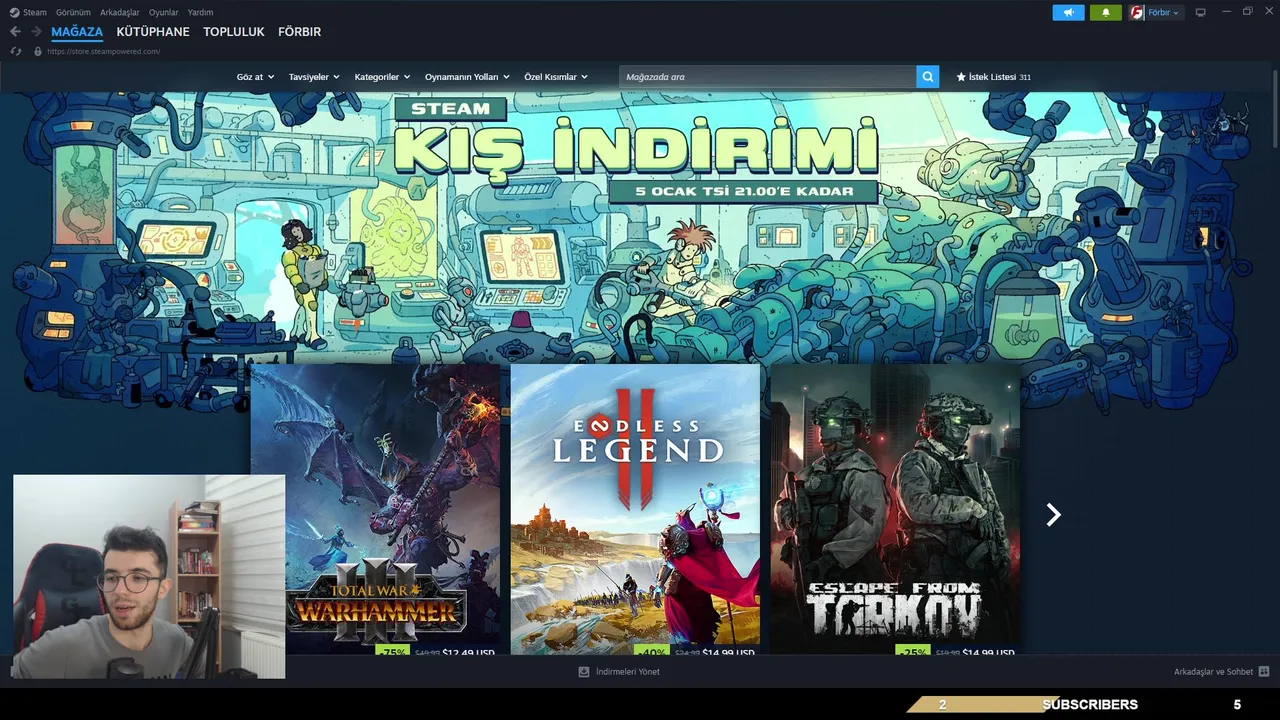Switch to Big Picture mode monitor icon
Screen dimensions: 1280x720
coord(1201,12)
